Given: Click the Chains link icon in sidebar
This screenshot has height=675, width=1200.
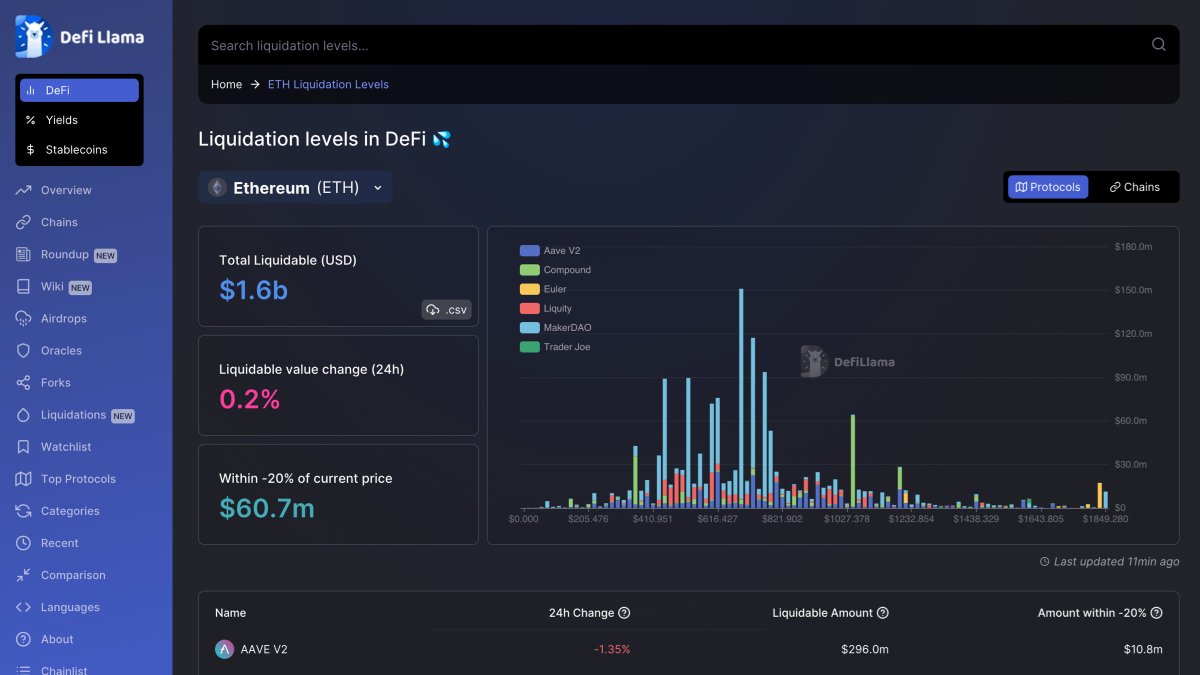Looking at the screenshot, I should (x=23, y=222).
